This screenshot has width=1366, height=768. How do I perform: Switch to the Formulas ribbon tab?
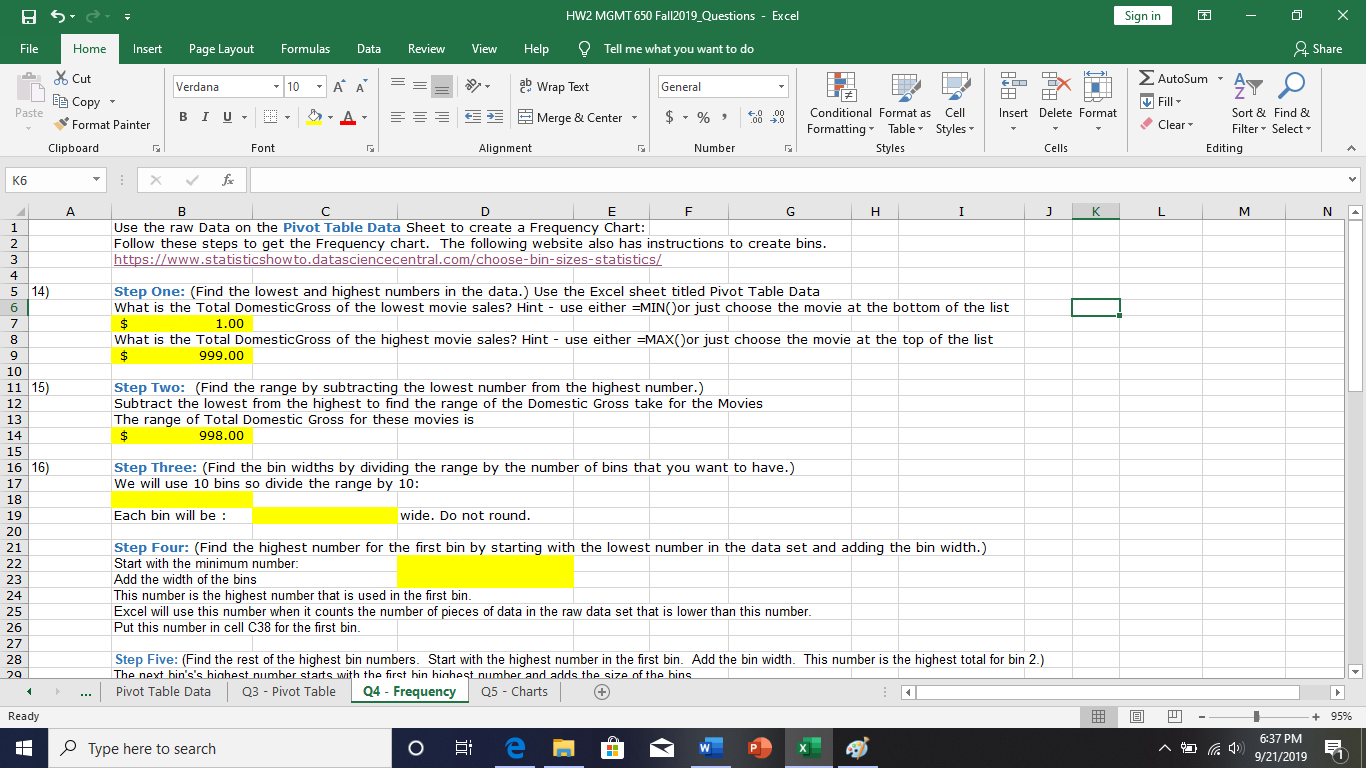point(305,47)
